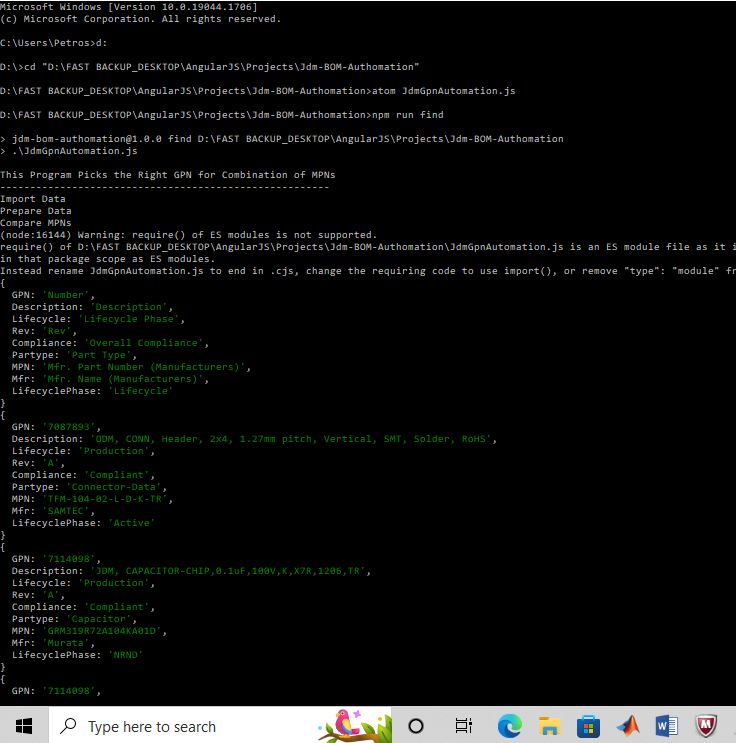Click the Partype: 'Connector-Data' line
Screen dimensions: 736x743
click(x=89, y=487)
